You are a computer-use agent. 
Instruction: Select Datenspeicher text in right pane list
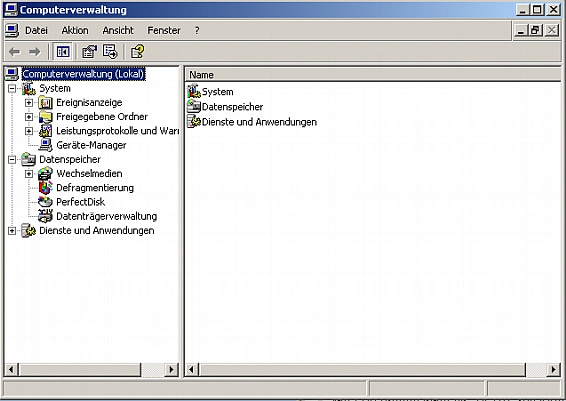point(232,107)
